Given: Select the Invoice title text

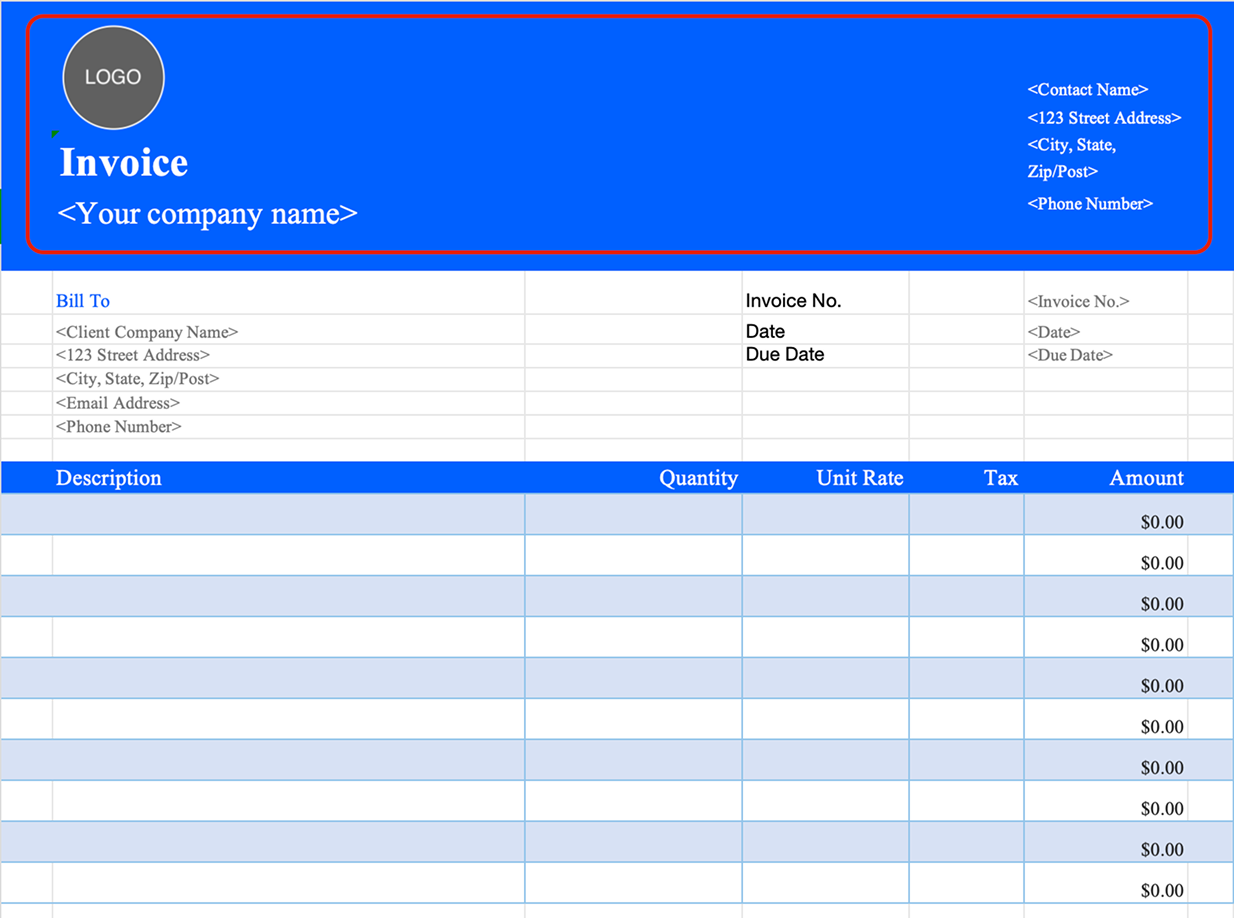Looking at the screenshot, I should (x=122, y=162).
